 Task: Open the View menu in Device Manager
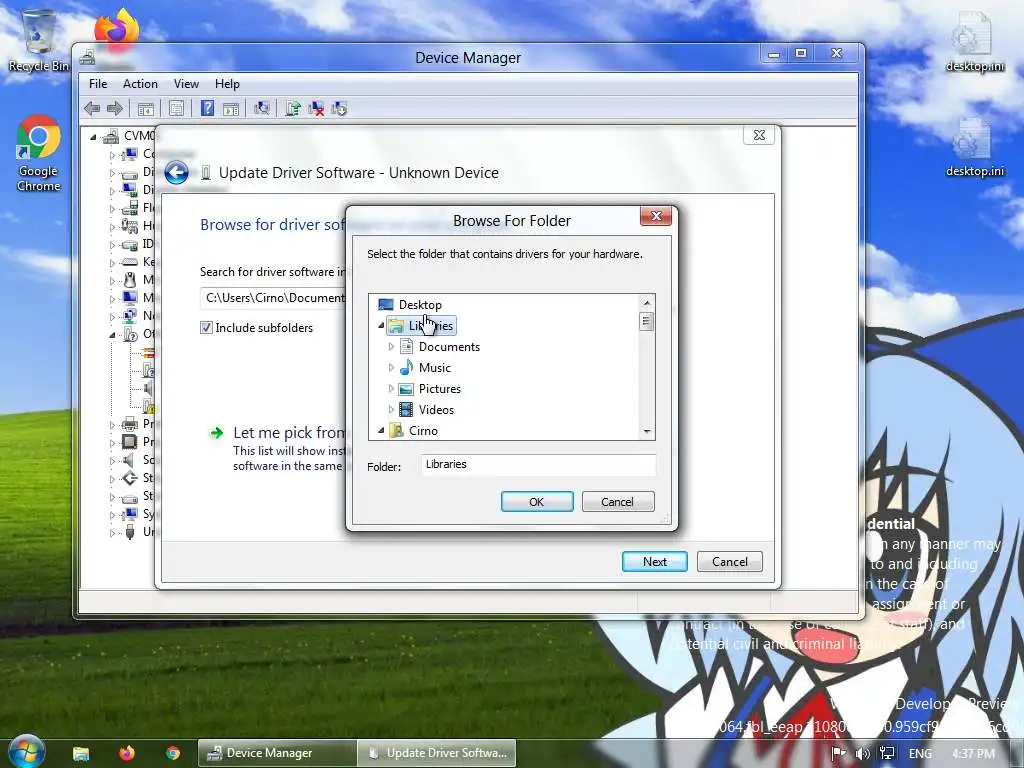186,84
